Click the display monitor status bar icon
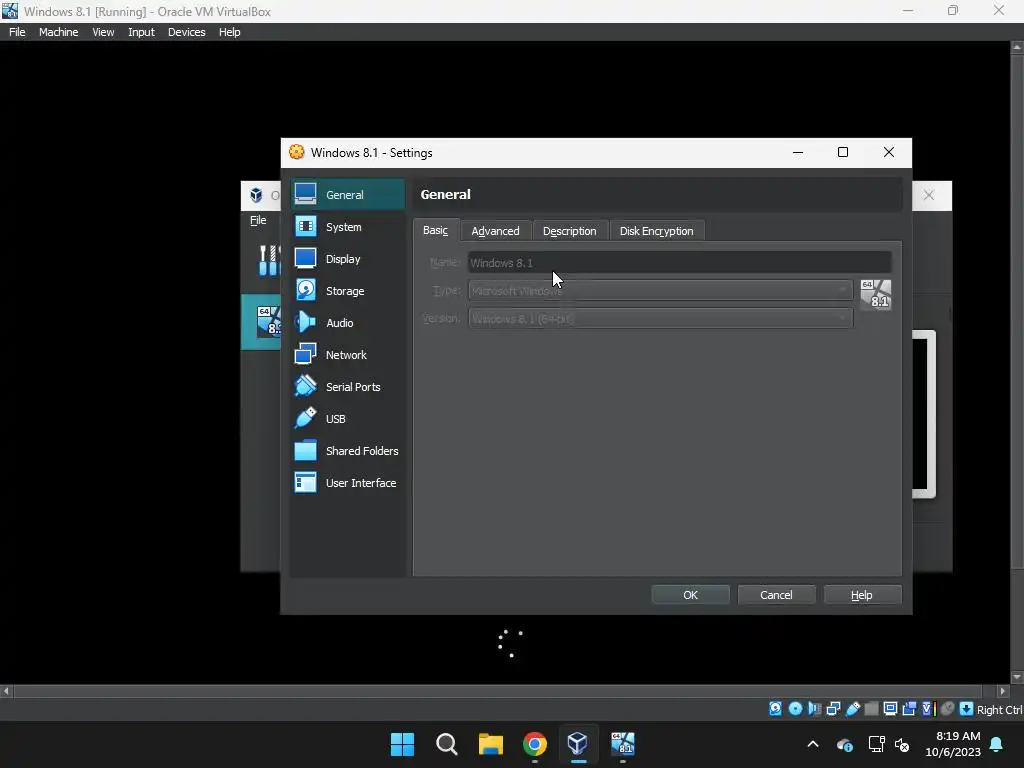Image resolution: width=1024 pixels, height=768 pixels. tap(890, 709)
